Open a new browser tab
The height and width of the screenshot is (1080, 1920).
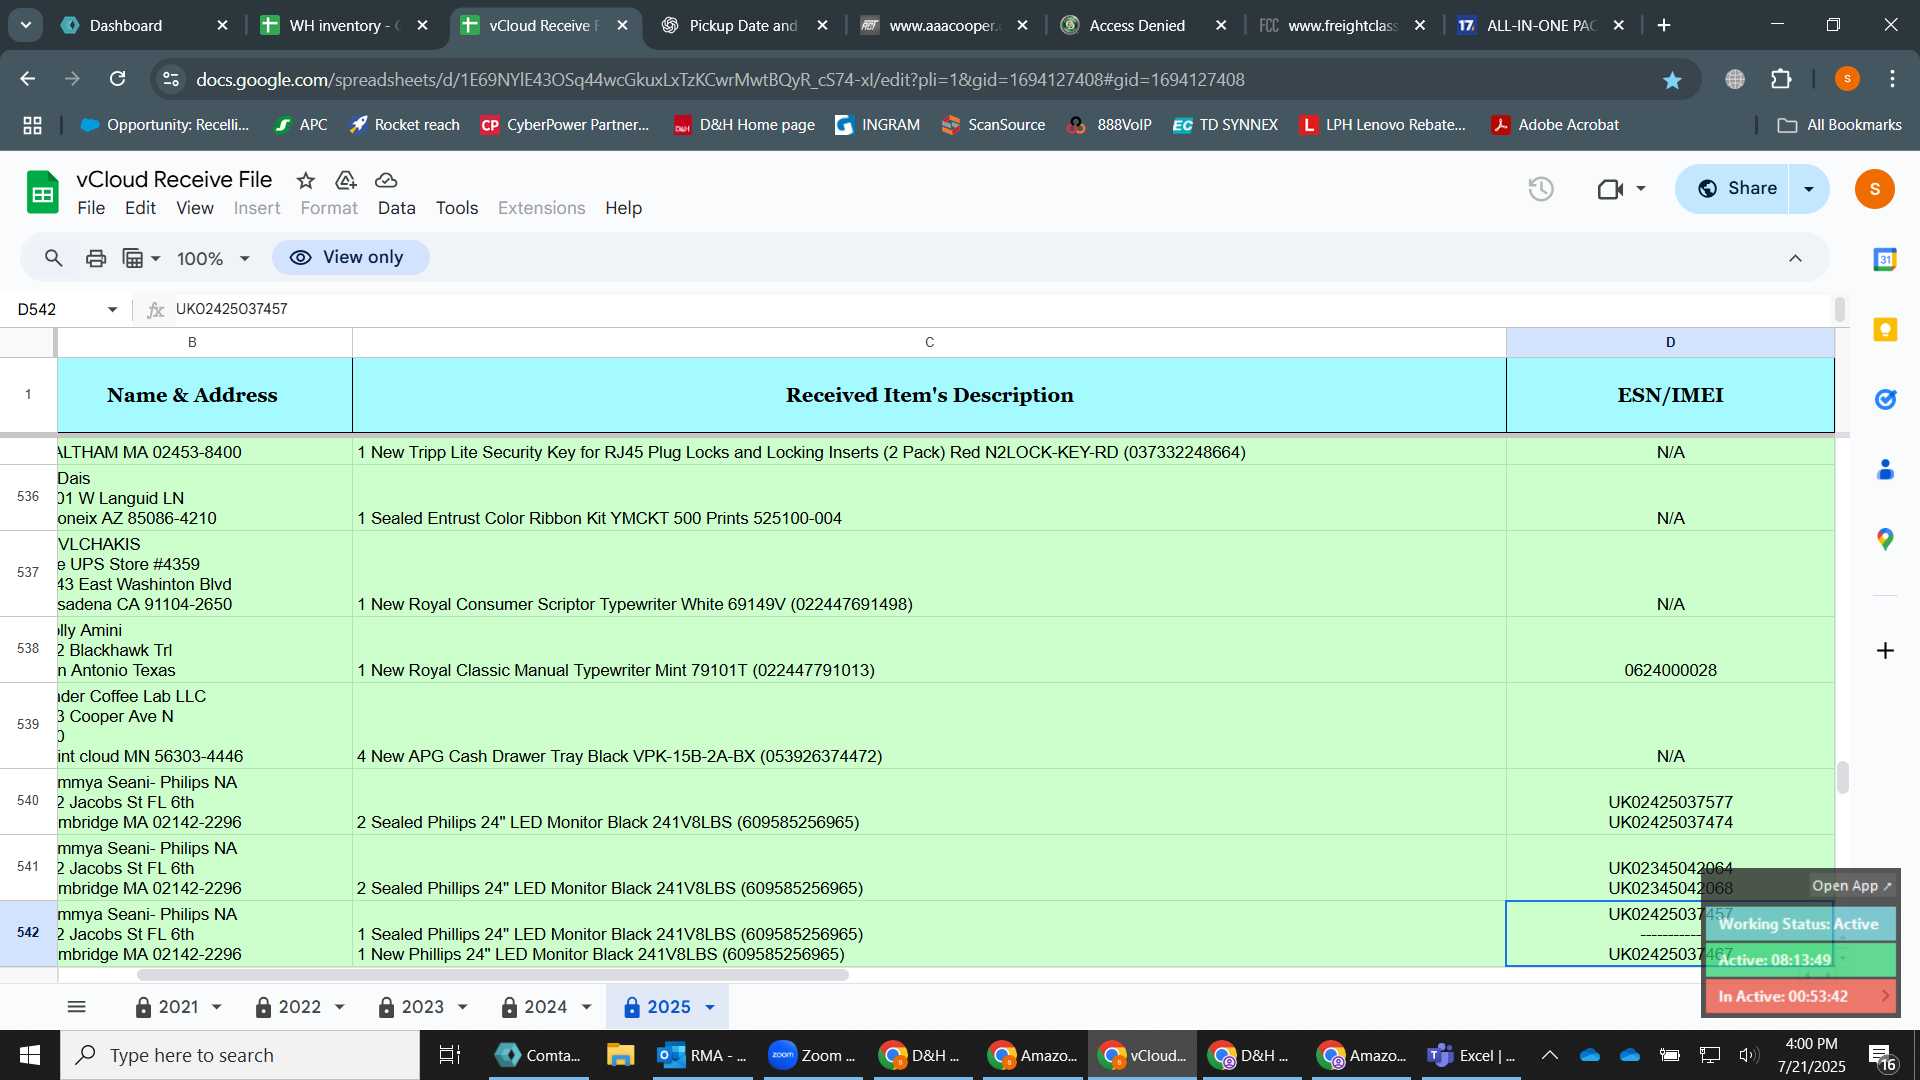tap(1664, 25)
